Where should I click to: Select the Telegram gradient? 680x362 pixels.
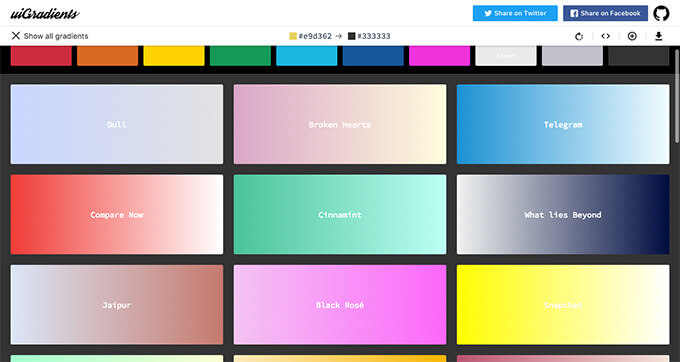pyautogui.click(x=563, y=124)
